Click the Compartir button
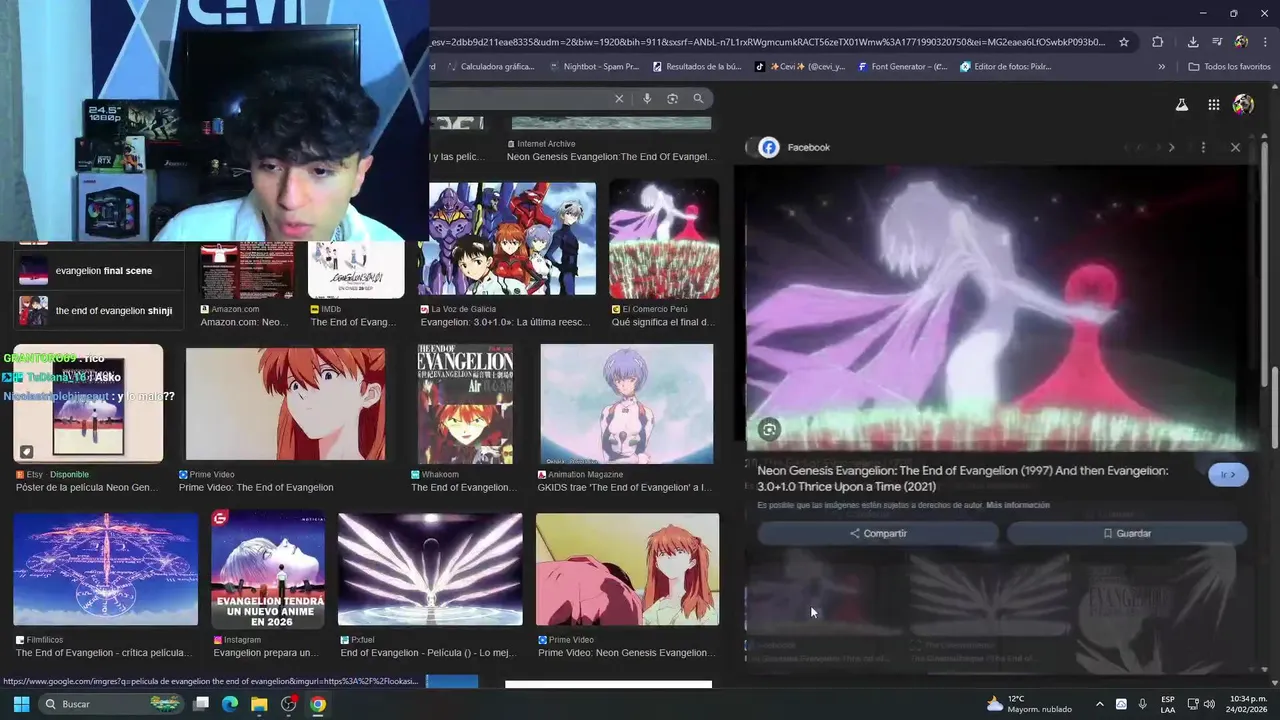The height and width of the screenshot is (720, 1280). point(878,533)
